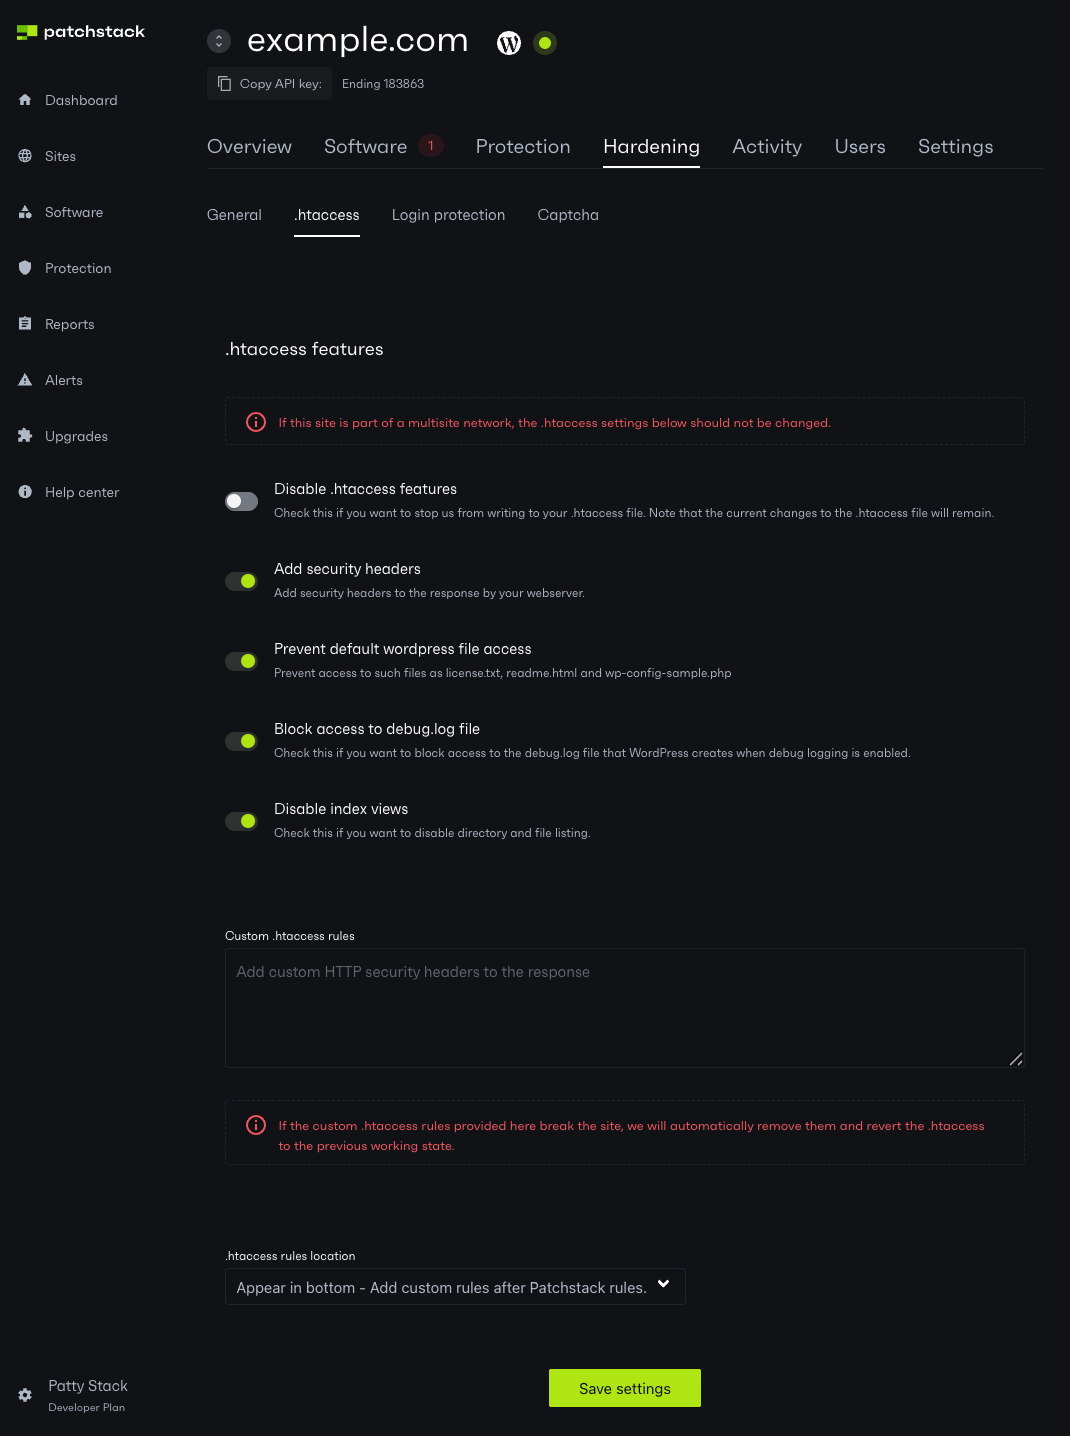Open Reports via its clipboard icon
The width and height of the screenshot is (1070, 1436).
click(25, 324)
